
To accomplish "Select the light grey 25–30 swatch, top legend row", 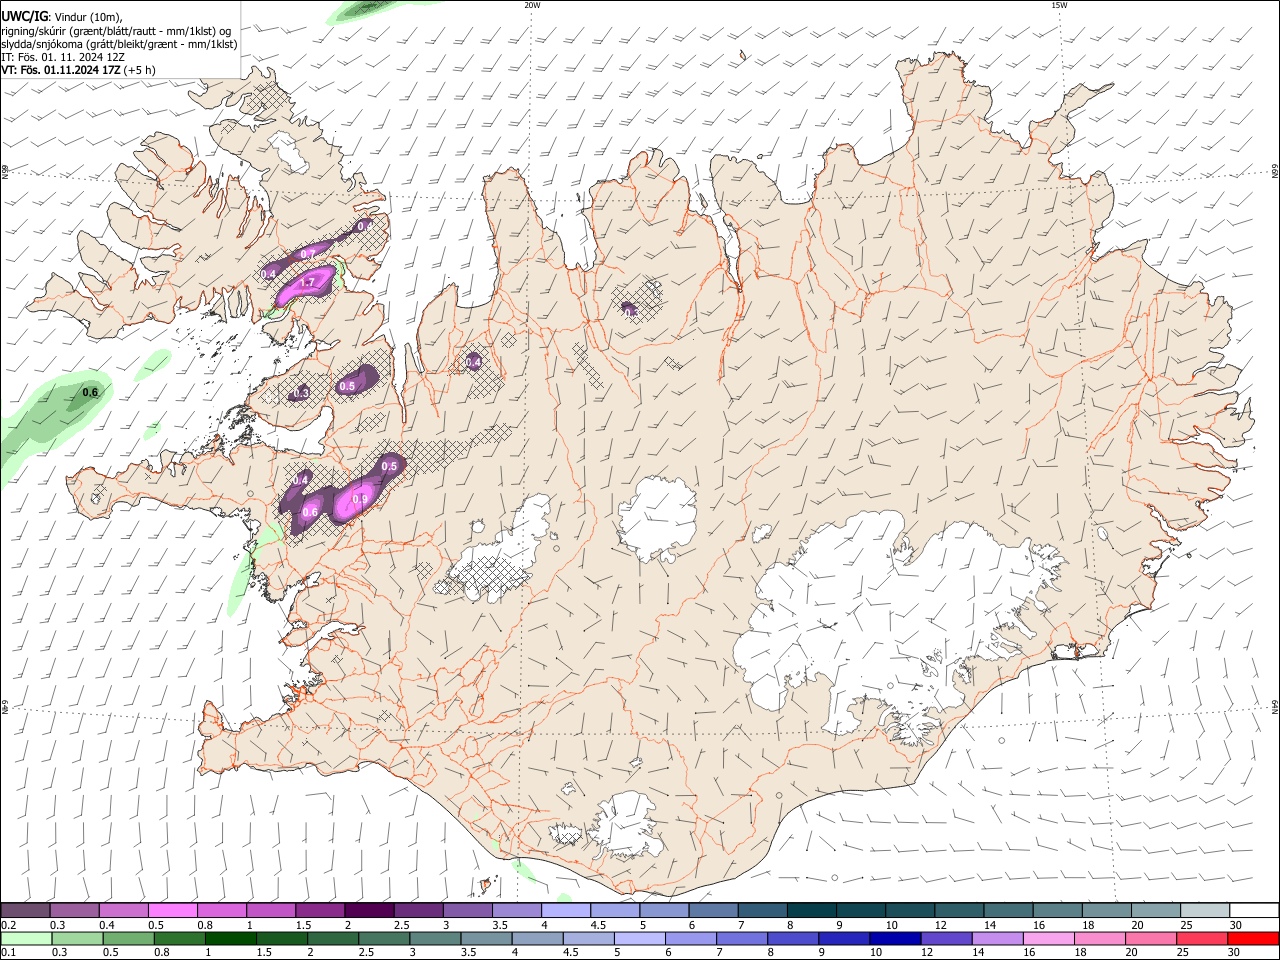I will click(x=1205, y=911).
